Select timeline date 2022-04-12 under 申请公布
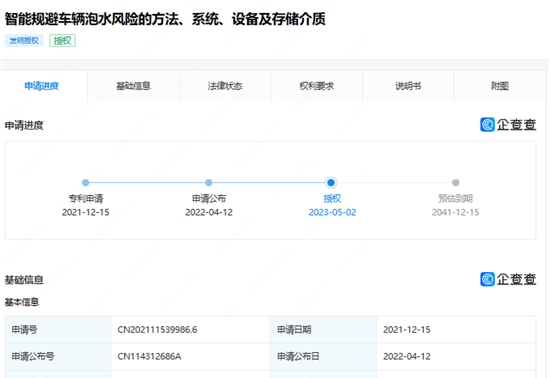 [x=209, y=212]
